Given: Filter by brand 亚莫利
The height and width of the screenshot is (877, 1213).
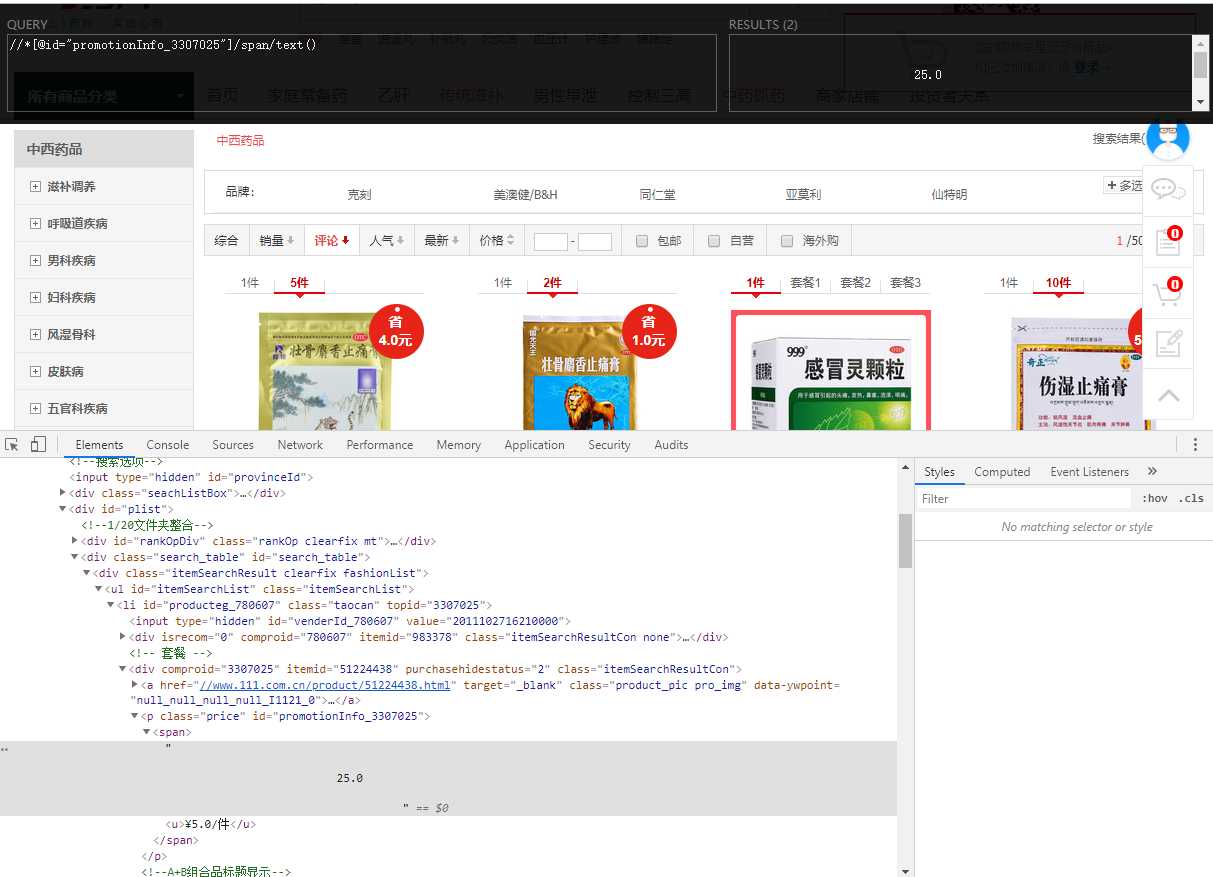Looking at the screenshot, I should [803, 195].
